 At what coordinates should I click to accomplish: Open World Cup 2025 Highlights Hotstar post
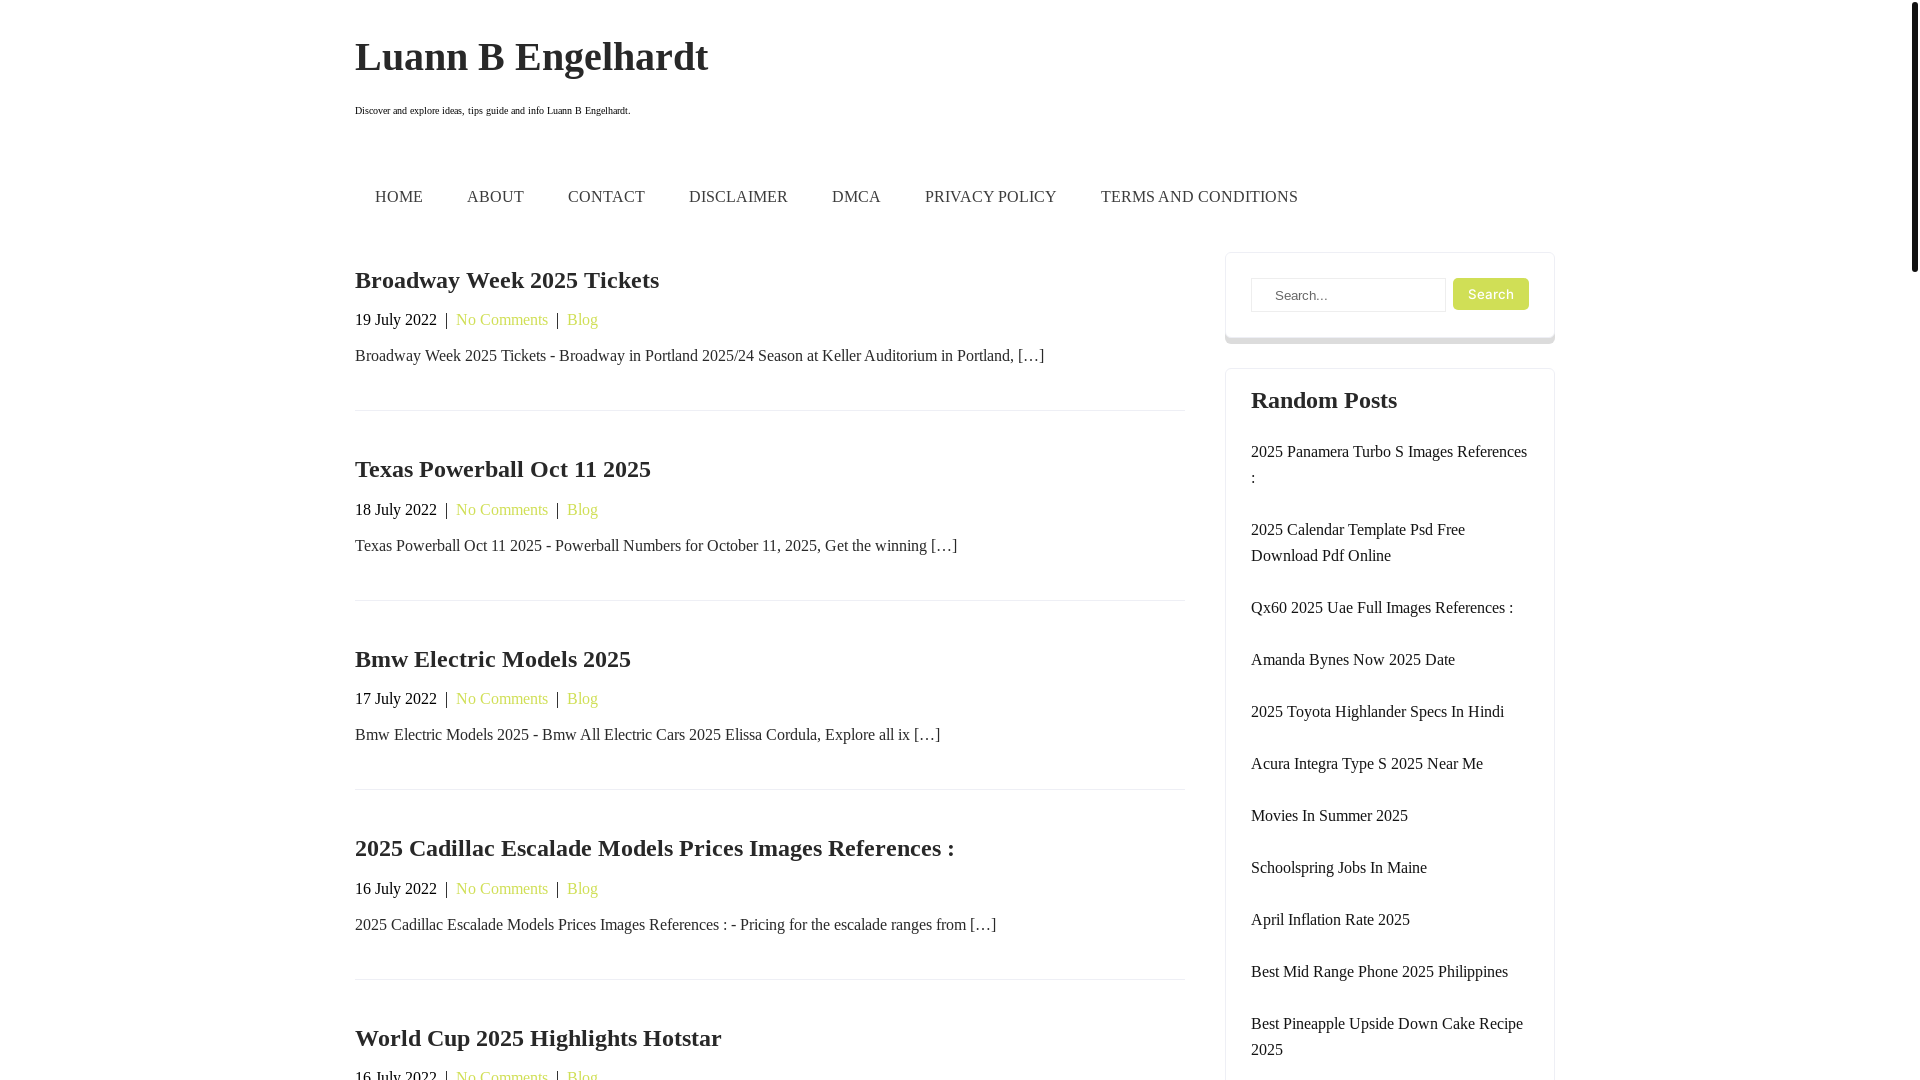click(538, 1038)
